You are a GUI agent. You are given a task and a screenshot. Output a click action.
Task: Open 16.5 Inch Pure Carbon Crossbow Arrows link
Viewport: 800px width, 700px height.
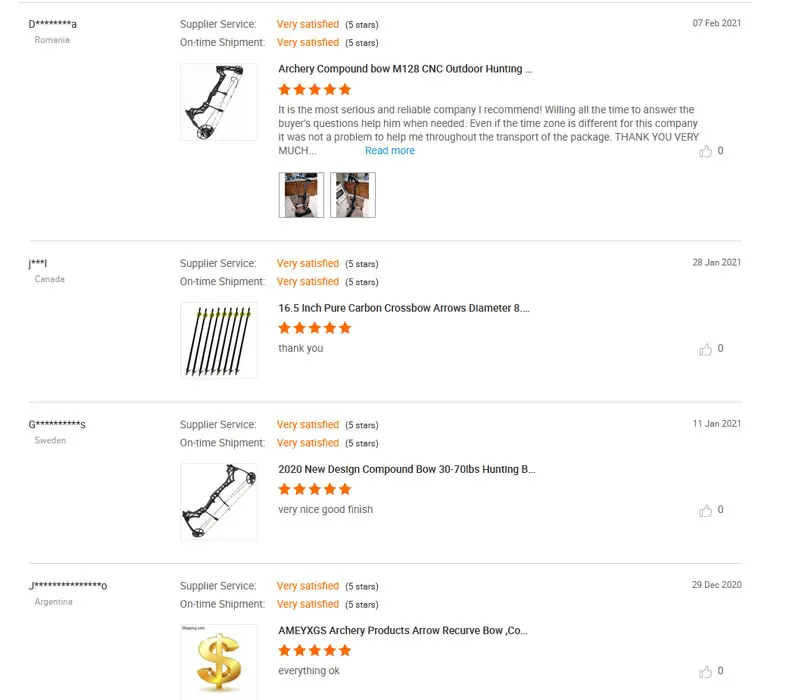(404, 308)
